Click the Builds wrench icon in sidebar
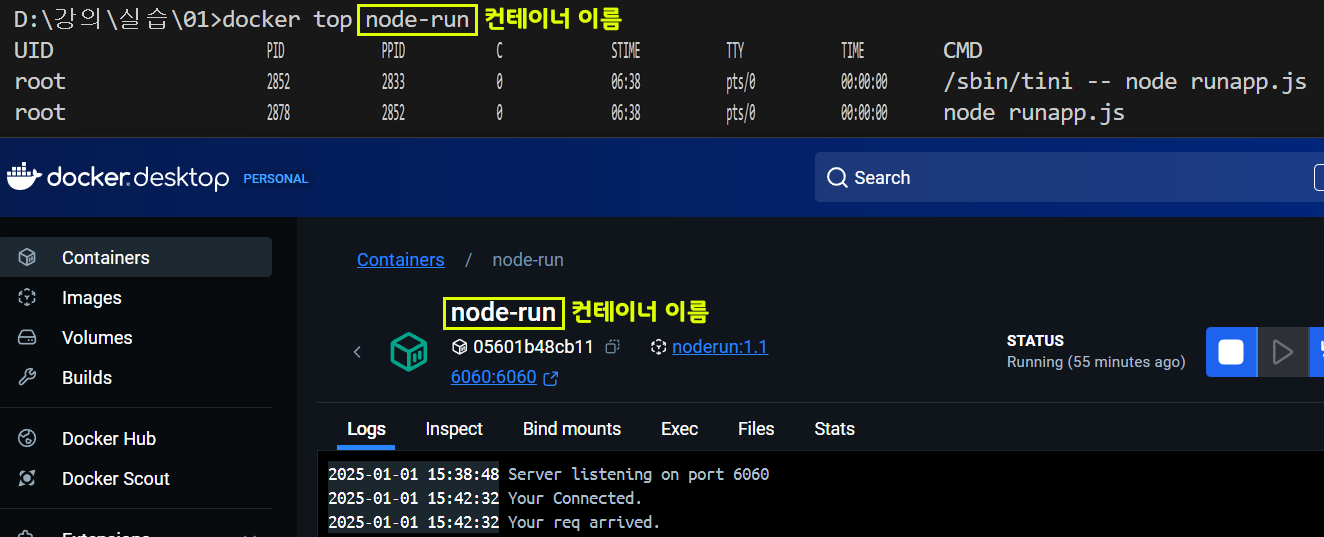Screen dimensions: 1324x537 click(x=28, y=377)
